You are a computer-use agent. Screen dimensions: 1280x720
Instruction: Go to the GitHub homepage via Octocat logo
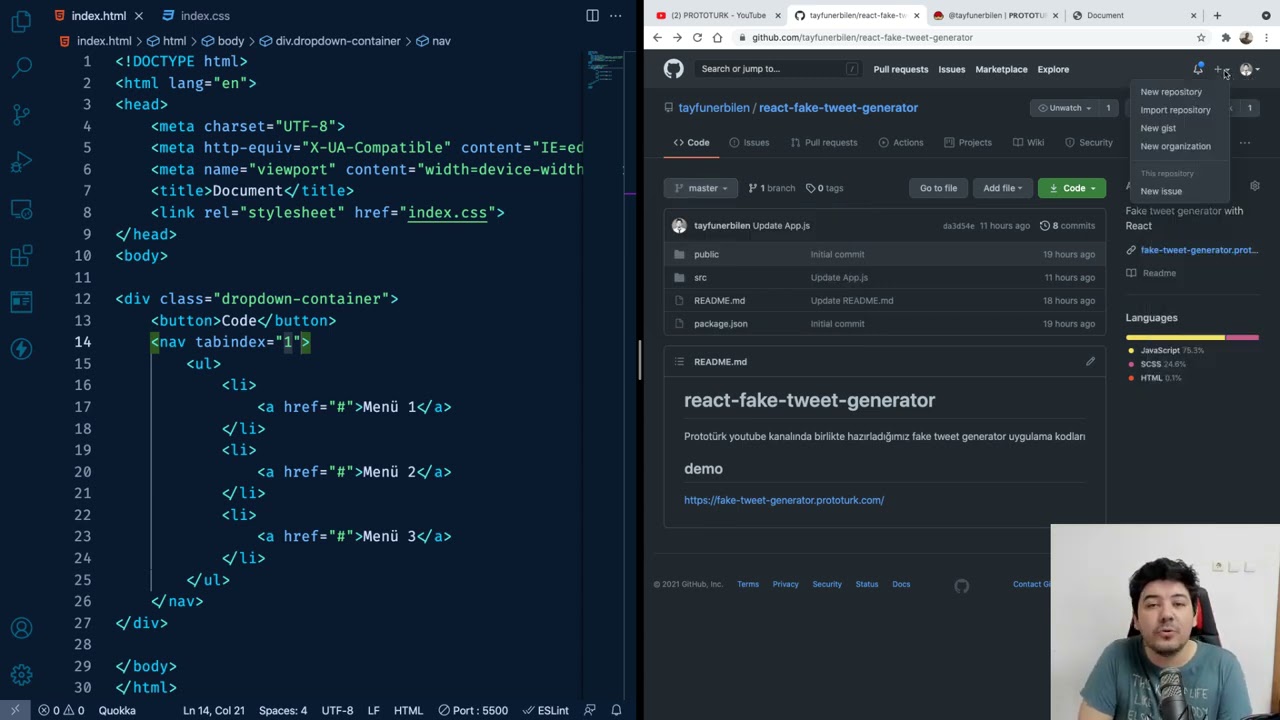pos(673,68)
